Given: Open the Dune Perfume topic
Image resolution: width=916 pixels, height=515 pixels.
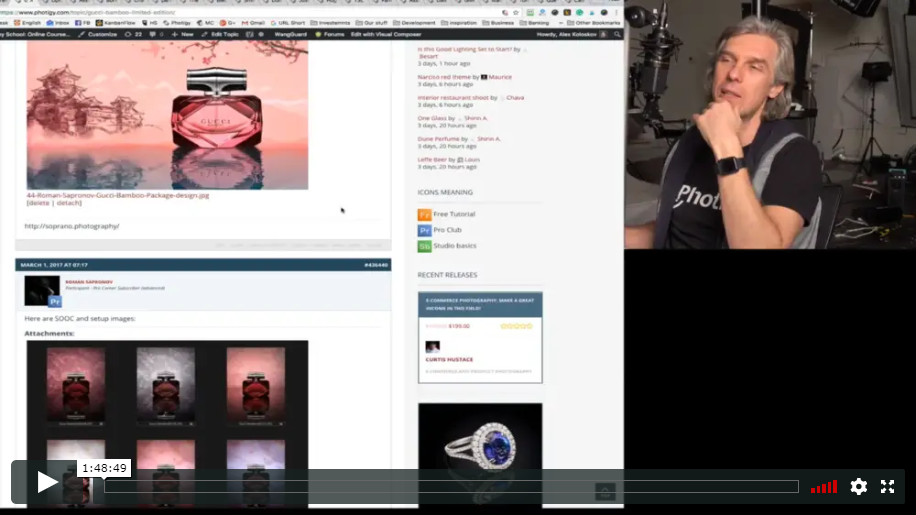Looking at the screenshot, I should click(x=438, y=139).
